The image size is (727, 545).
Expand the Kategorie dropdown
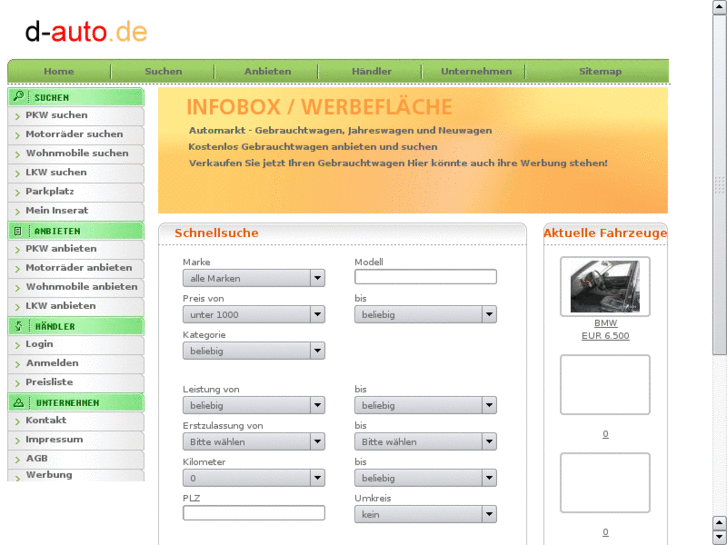pyautogui.click(x=254, y=351)
